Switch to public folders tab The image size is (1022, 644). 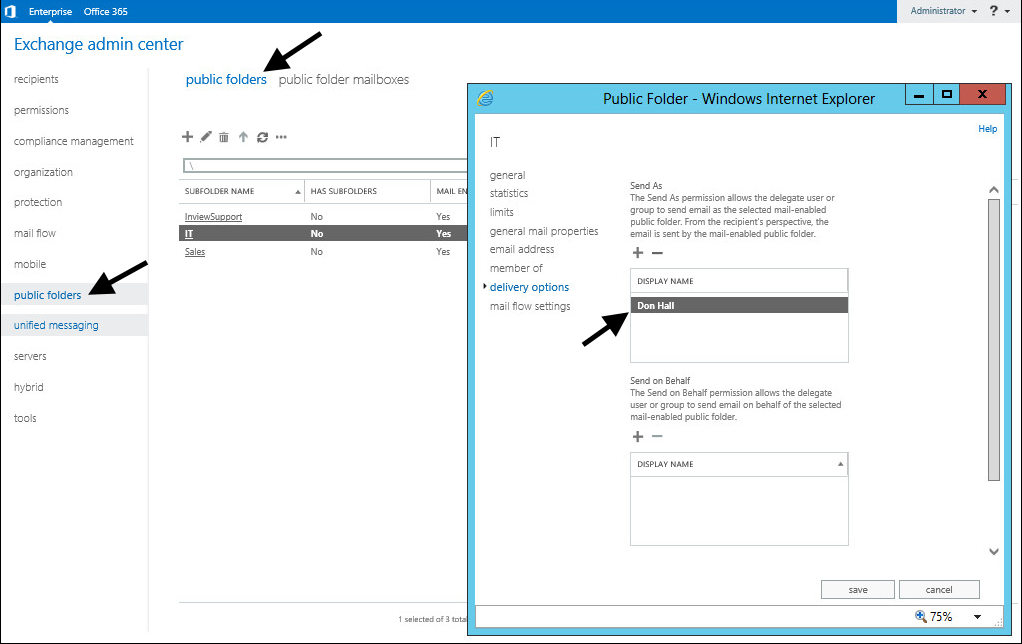point(226,80)
